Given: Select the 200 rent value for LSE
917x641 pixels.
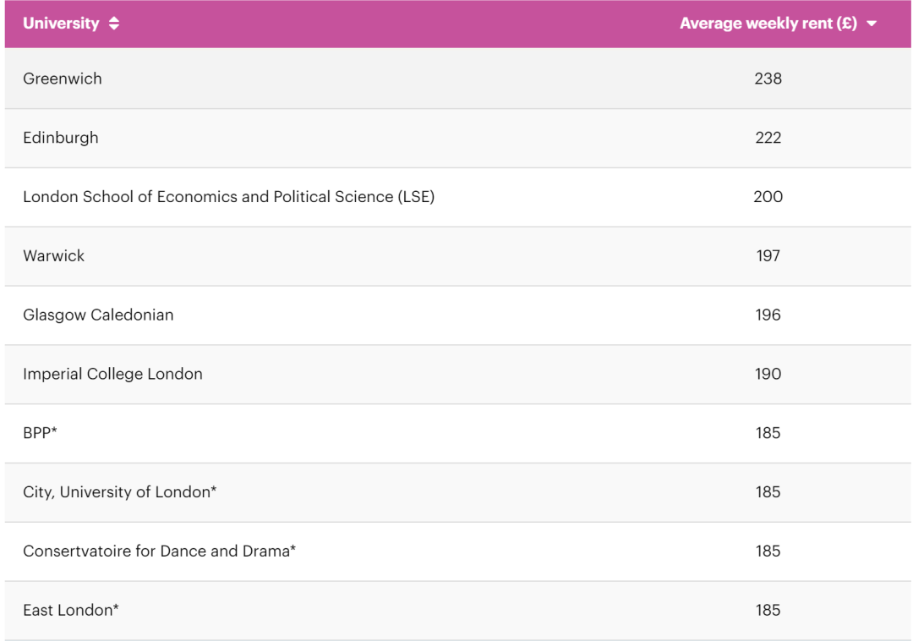Looking at the screenshot, I should (x=768, y=197).
